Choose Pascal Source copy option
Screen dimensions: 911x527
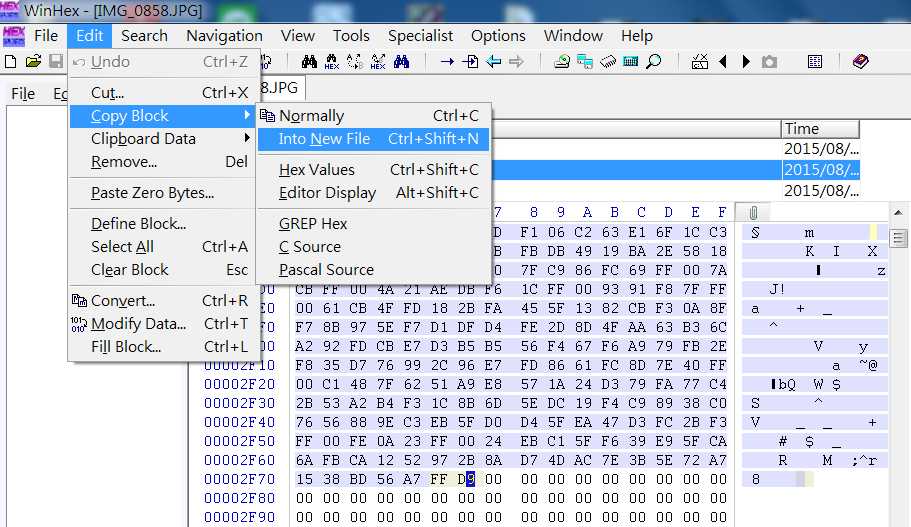[374, 270]
